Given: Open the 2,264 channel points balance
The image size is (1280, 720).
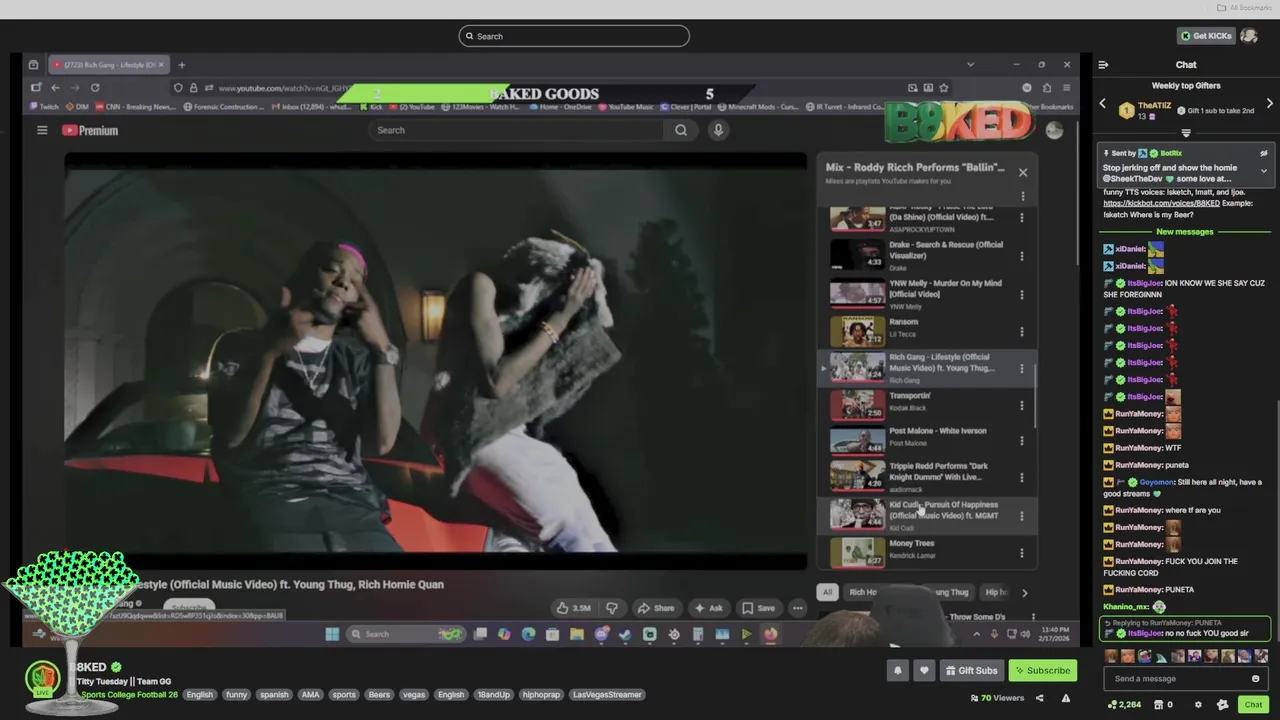Looking at the screenshot, I should pyautogui.click(x=1124, y=704).
